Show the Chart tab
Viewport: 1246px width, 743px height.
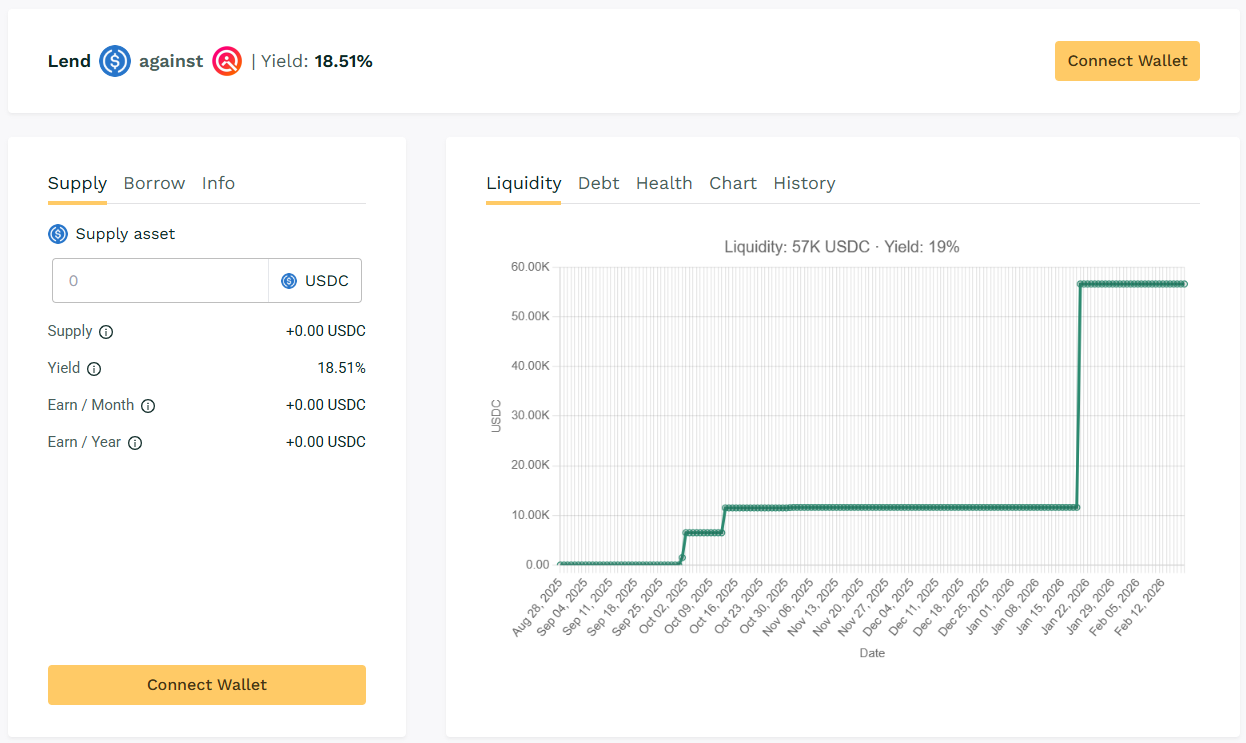coord(733,183)
